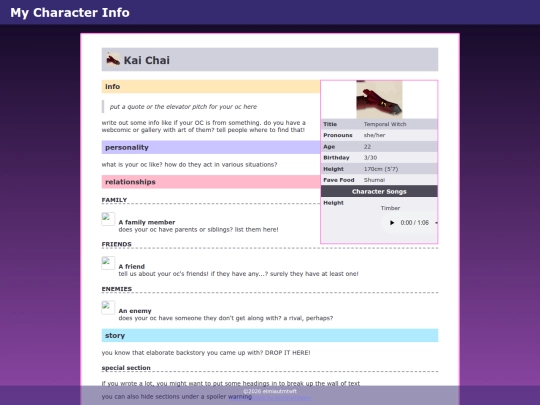Screen dimensions: 540x405
Task: Click the Age row label
Action: click(x=329, y=147)
